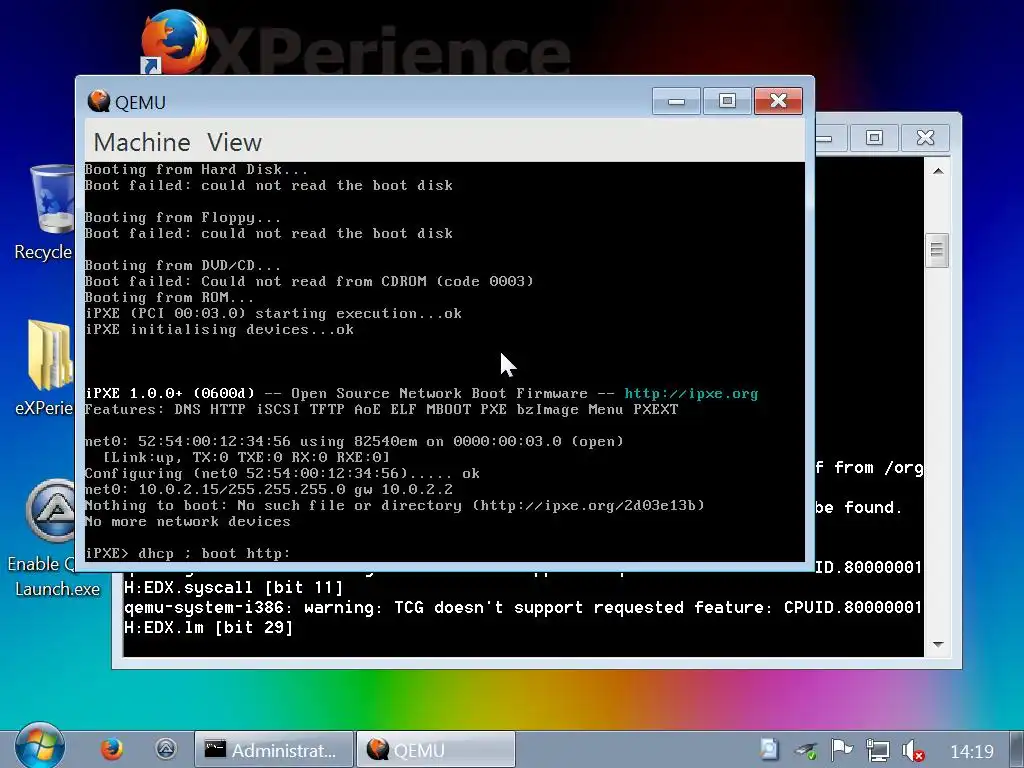Viewport: 1024px width, 768px height.
Task: Maximize the background console window
Action: [x=874, y=138]
